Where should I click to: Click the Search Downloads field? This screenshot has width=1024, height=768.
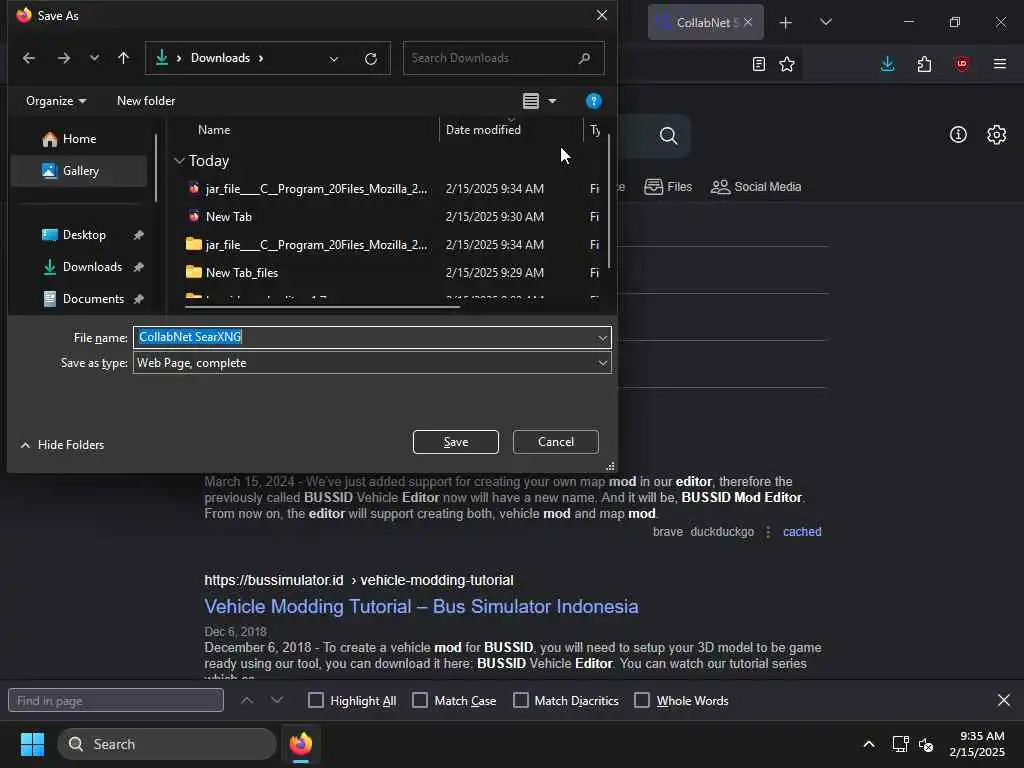click(504, 58)
